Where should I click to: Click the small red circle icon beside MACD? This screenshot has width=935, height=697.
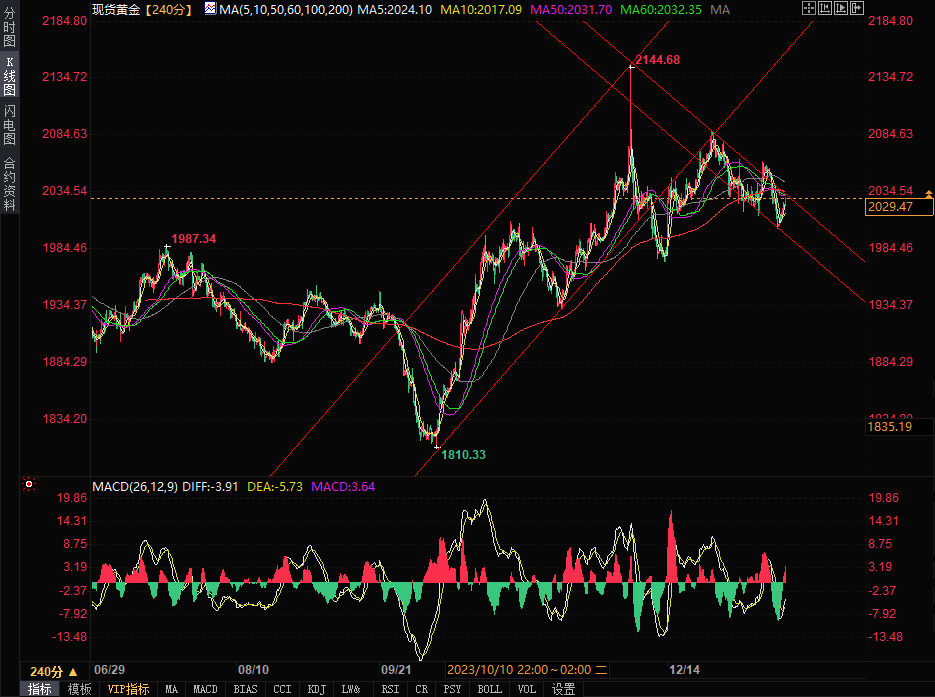click(x=29, y=485)
